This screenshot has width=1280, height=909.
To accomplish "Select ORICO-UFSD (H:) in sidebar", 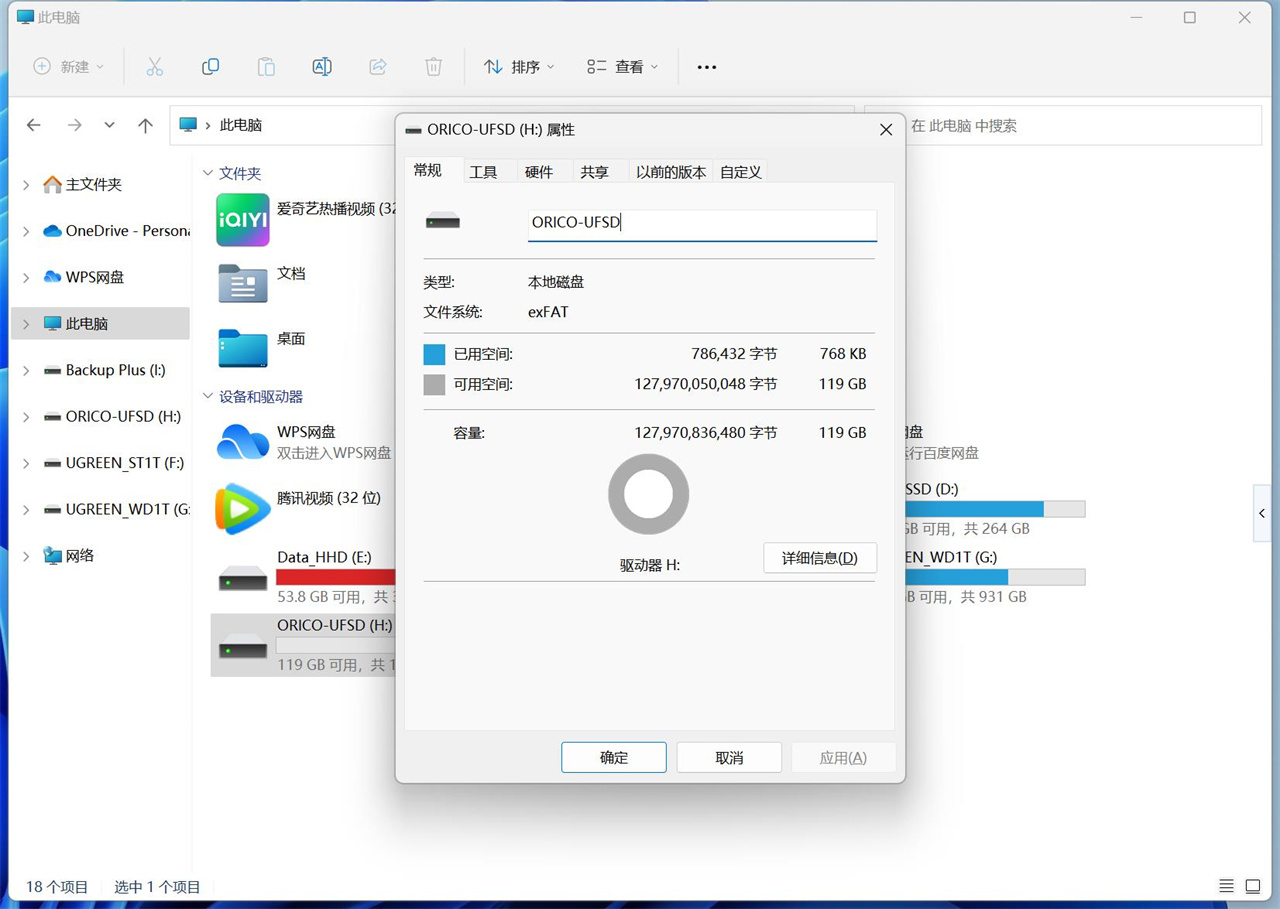I will [x=100, y=416].
